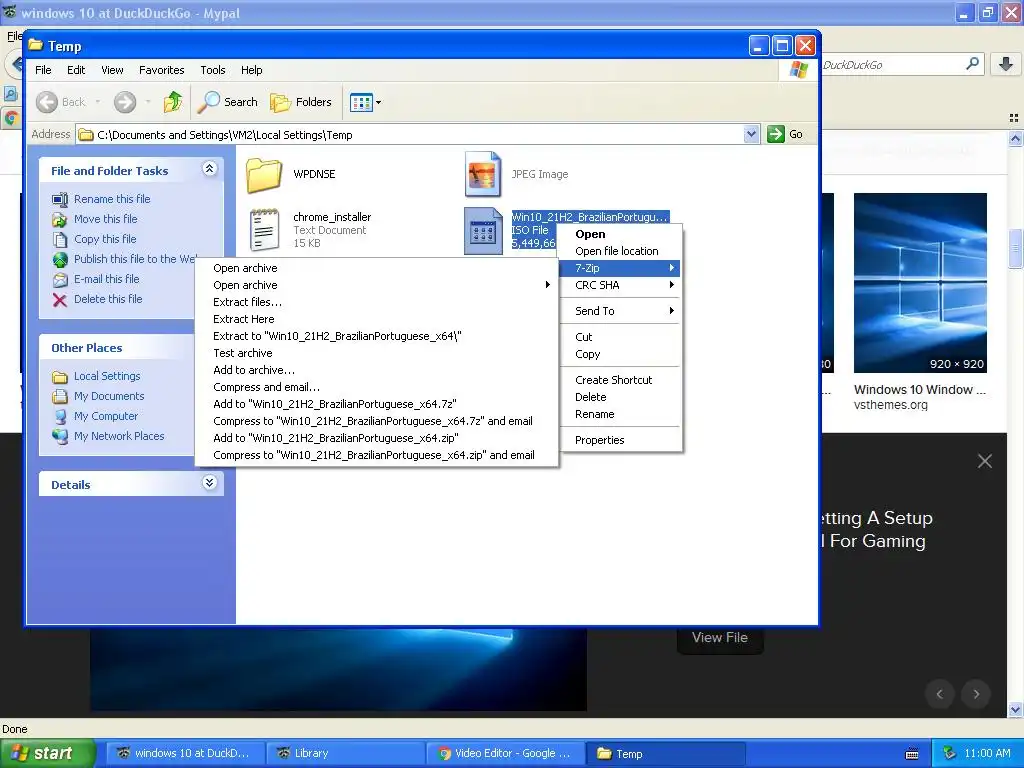Screen dimensions: 1024x768
Task: Click the E-mail this file envelope icon
Action: click(60, 280)
